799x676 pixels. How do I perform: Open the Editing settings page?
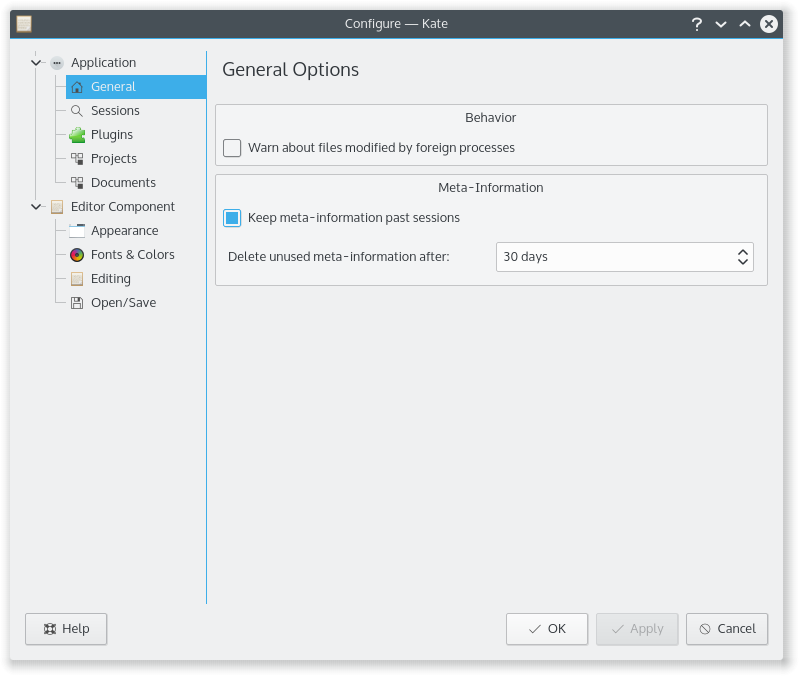110,279
